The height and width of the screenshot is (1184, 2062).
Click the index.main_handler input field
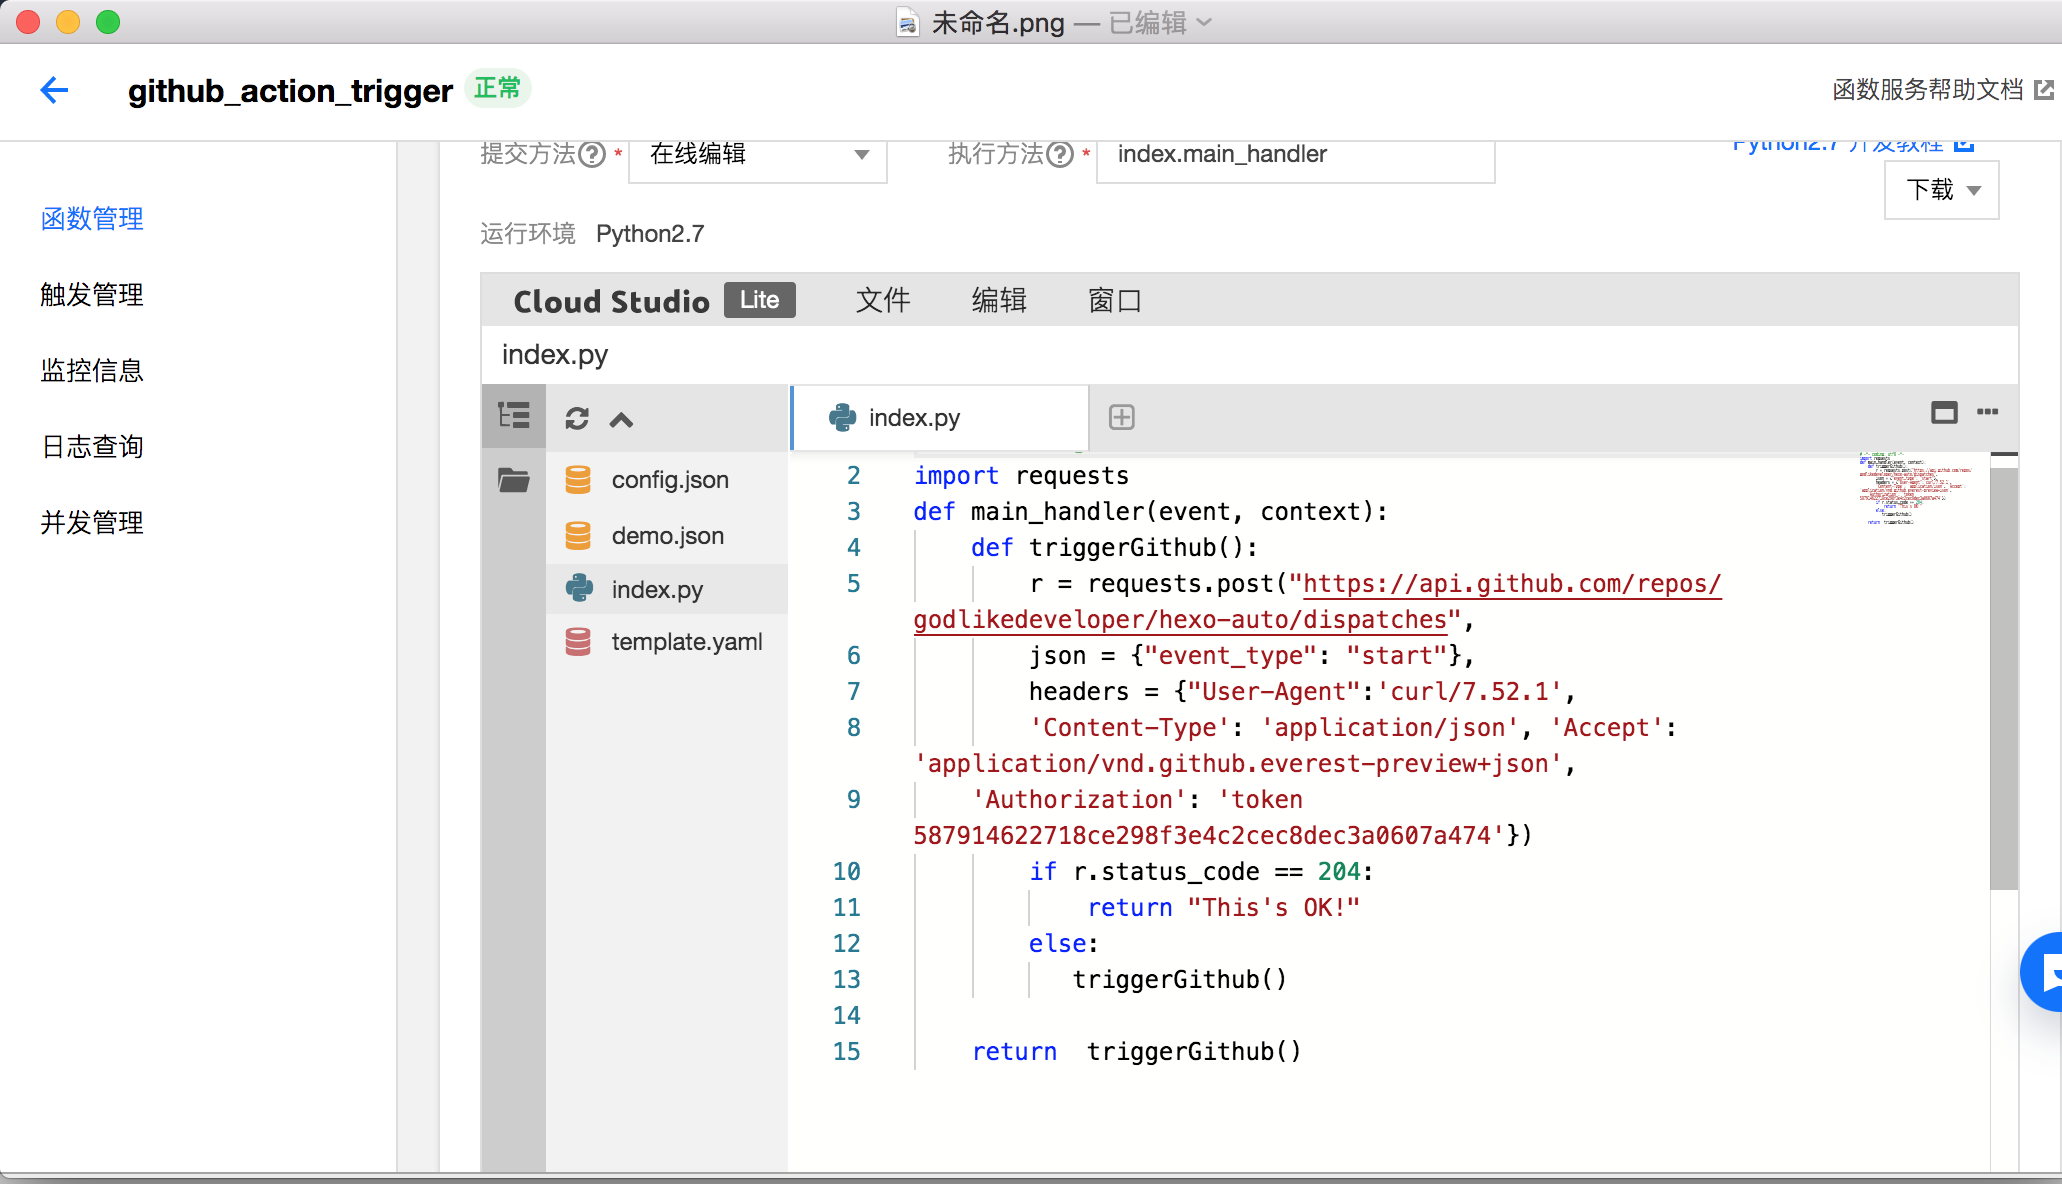pos(1295,154)
